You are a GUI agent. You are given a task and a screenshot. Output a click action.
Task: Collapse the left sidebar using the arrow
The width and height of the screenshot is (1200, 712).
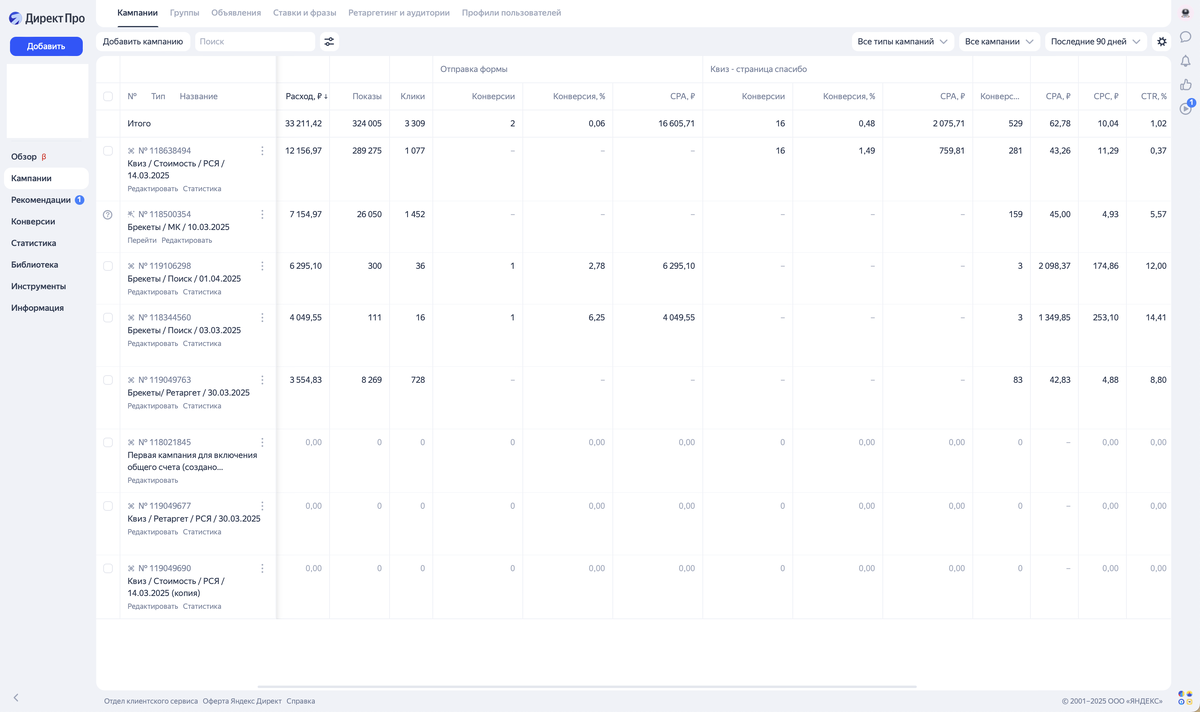point(16,698)
